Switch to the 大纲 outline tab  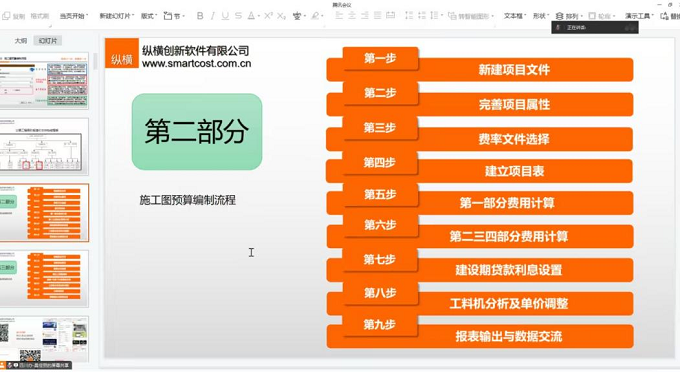pos(20,41)
